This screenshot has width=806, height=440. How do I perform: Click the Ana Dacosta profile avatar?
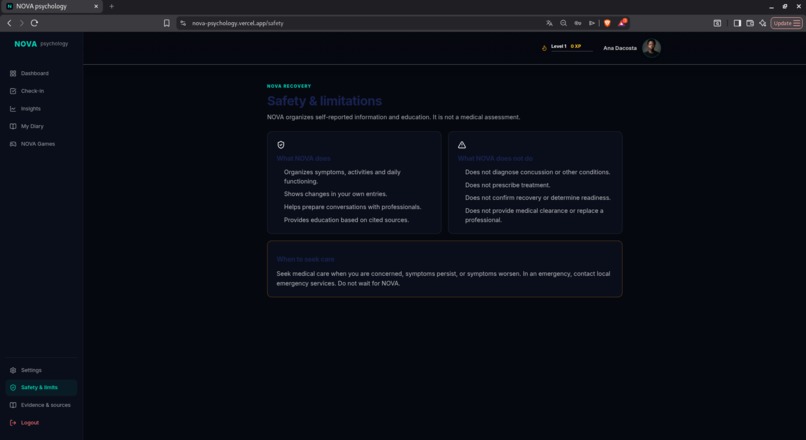pos(651,48)
